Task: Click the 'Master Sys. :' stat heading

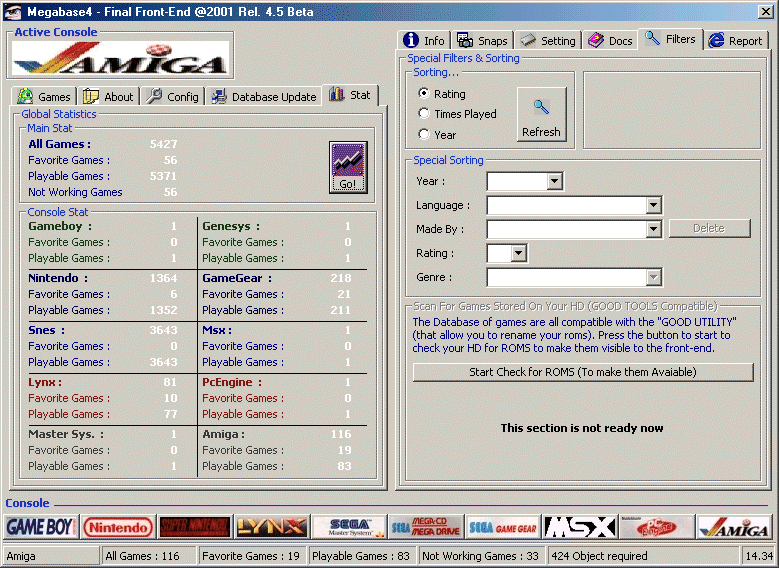Action: 66,434
